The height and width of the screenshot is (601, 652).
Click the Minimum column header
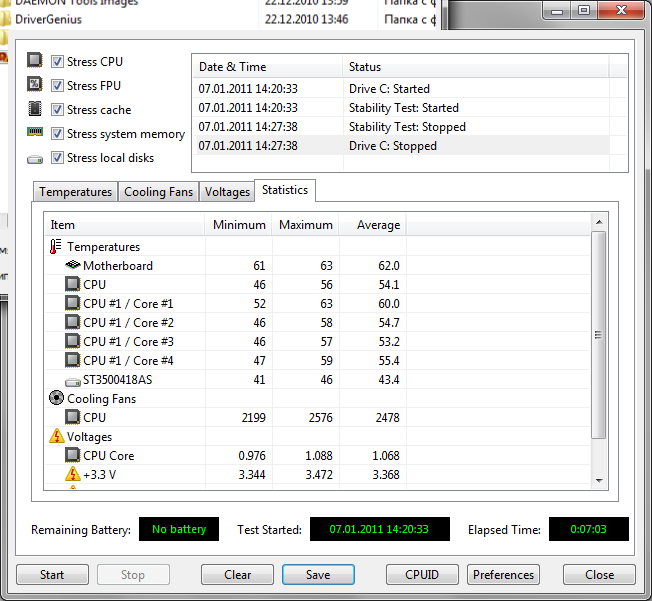[x=238, y=225]
